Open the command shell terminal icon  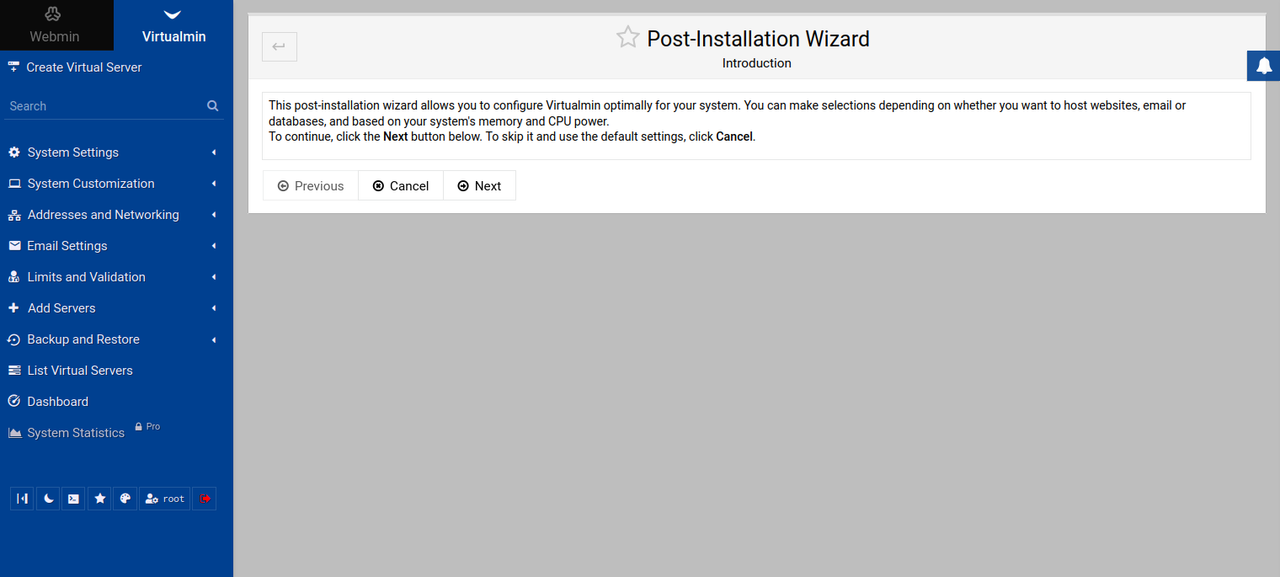[x=73, y=498]
